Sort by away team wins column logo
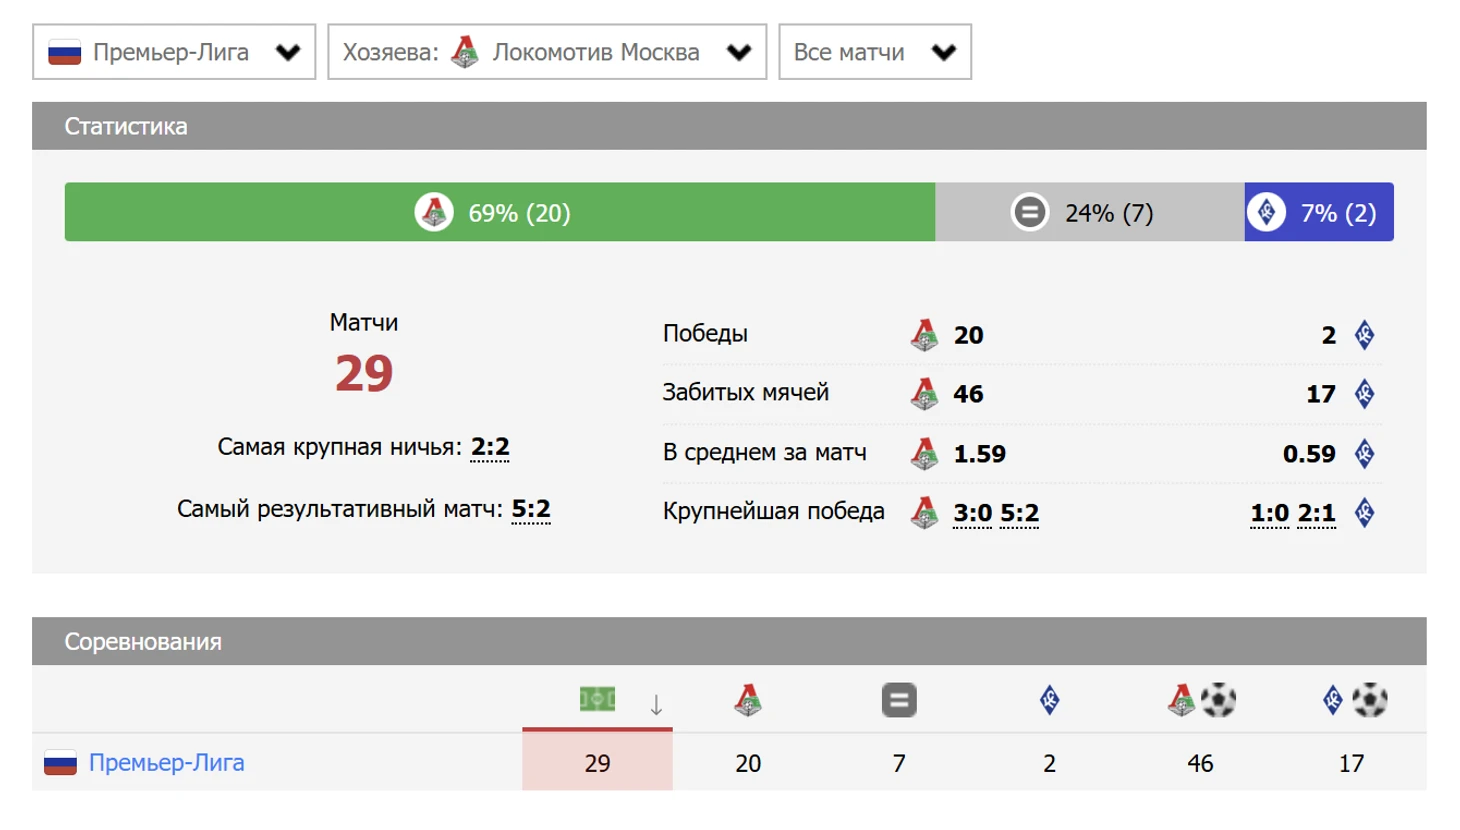1460x830 pixels. point(1049,700)
